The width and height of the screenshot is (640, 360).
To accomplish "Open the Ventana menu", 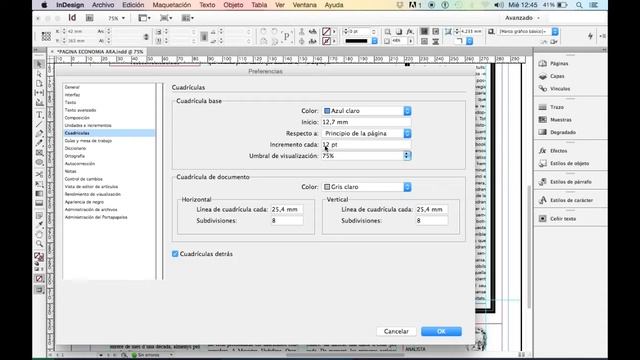I will click(x=304, y=5).
